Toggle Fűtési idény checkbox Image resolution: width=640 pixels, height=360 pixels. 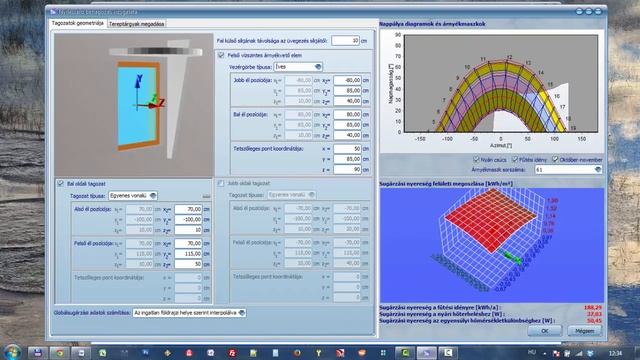pyautogui.click(x=515, y=159)
